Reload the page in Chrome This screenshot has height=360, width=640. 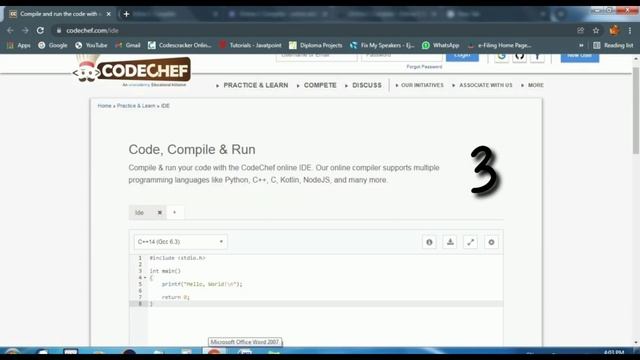click(x=40, y=30)
